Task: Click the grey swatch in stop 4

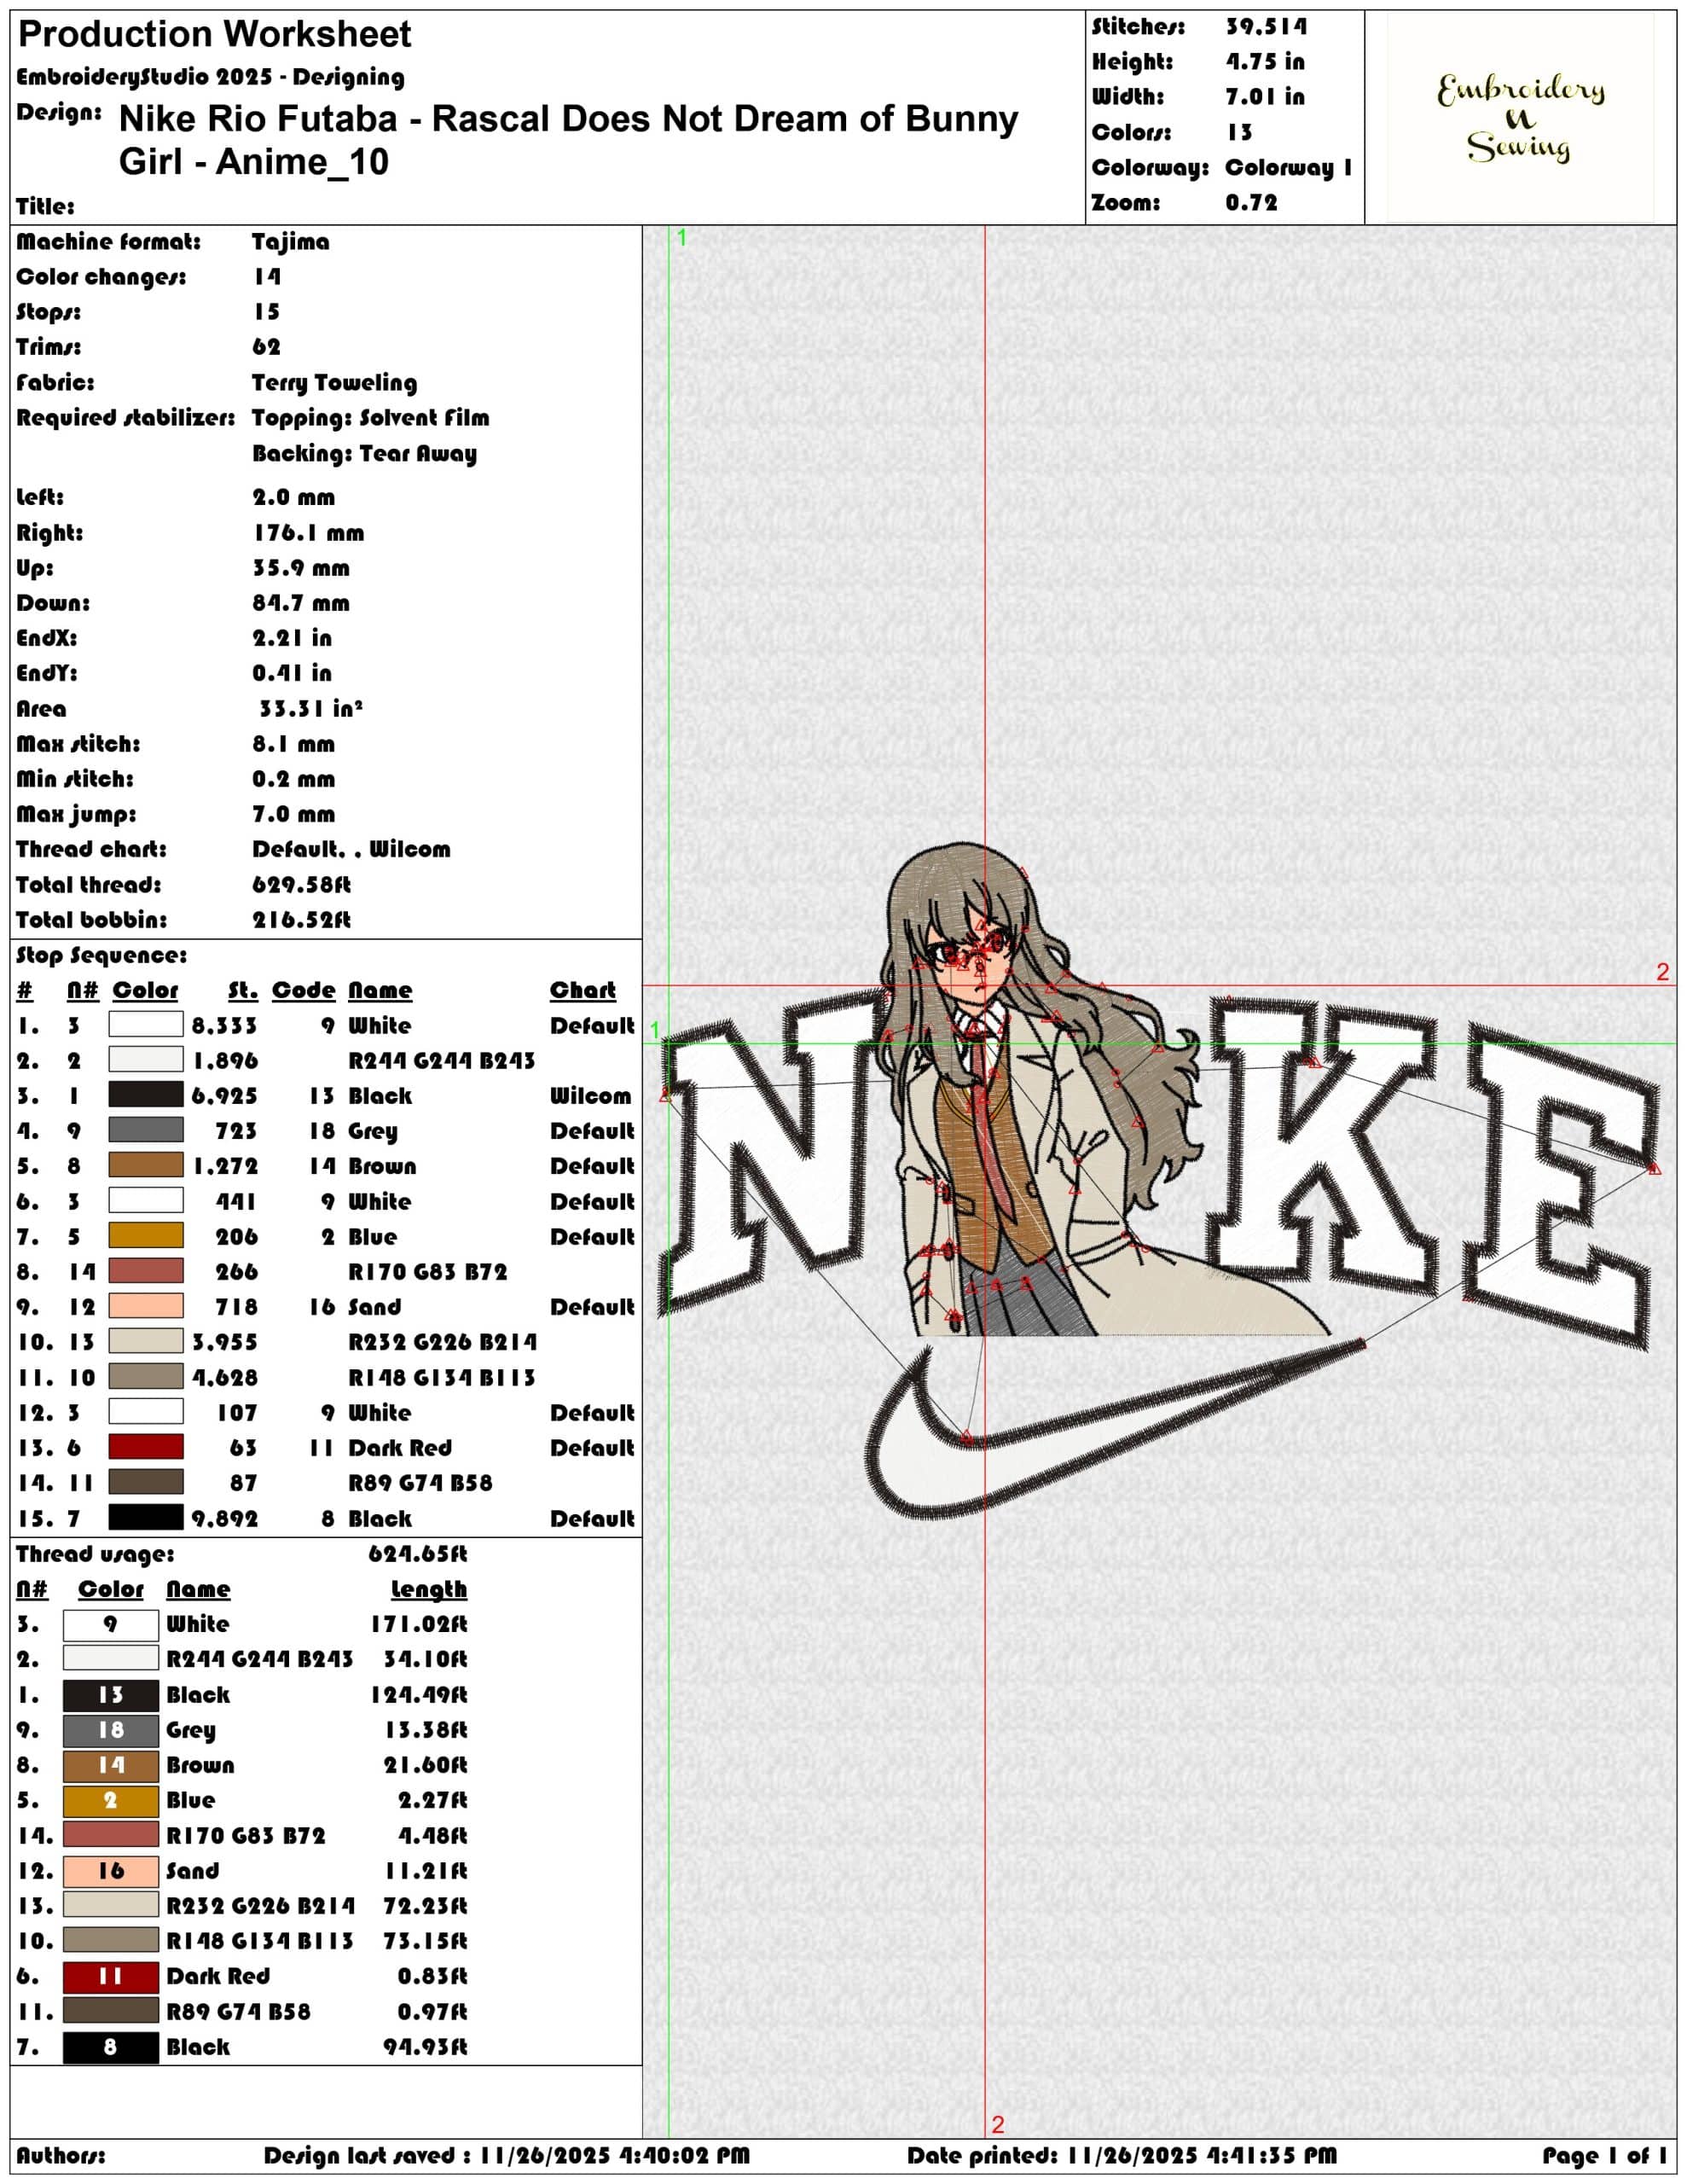Action: (x=146, y=1130)
